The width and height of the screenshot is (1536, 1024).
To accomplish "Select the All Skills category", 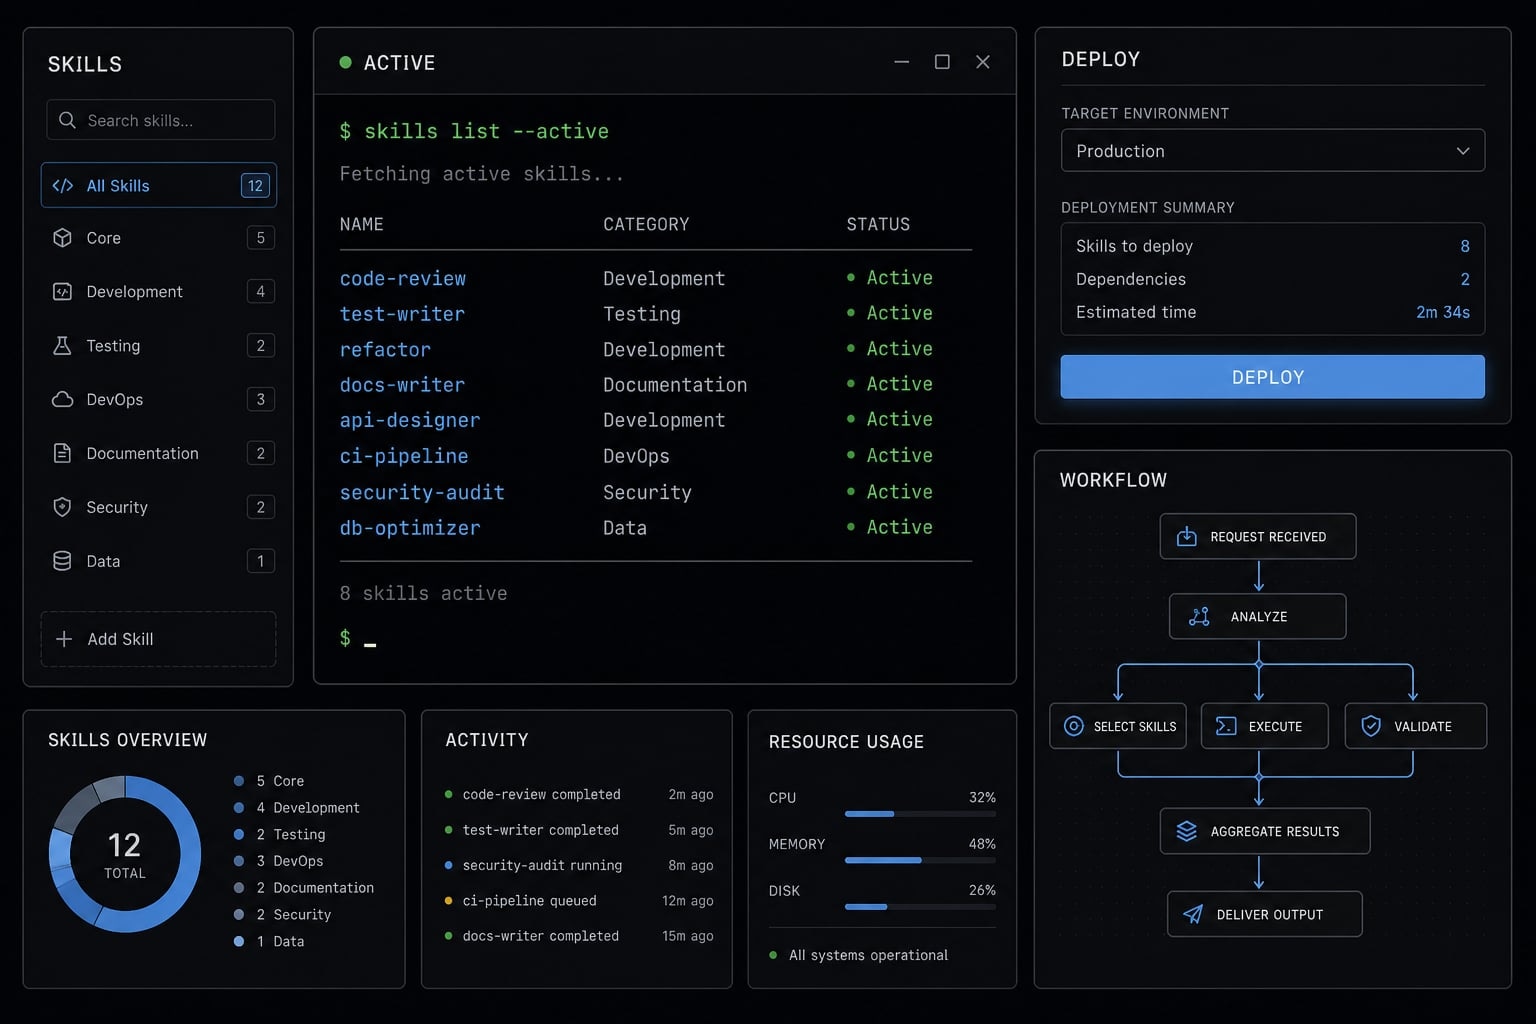I will [159, 186].
